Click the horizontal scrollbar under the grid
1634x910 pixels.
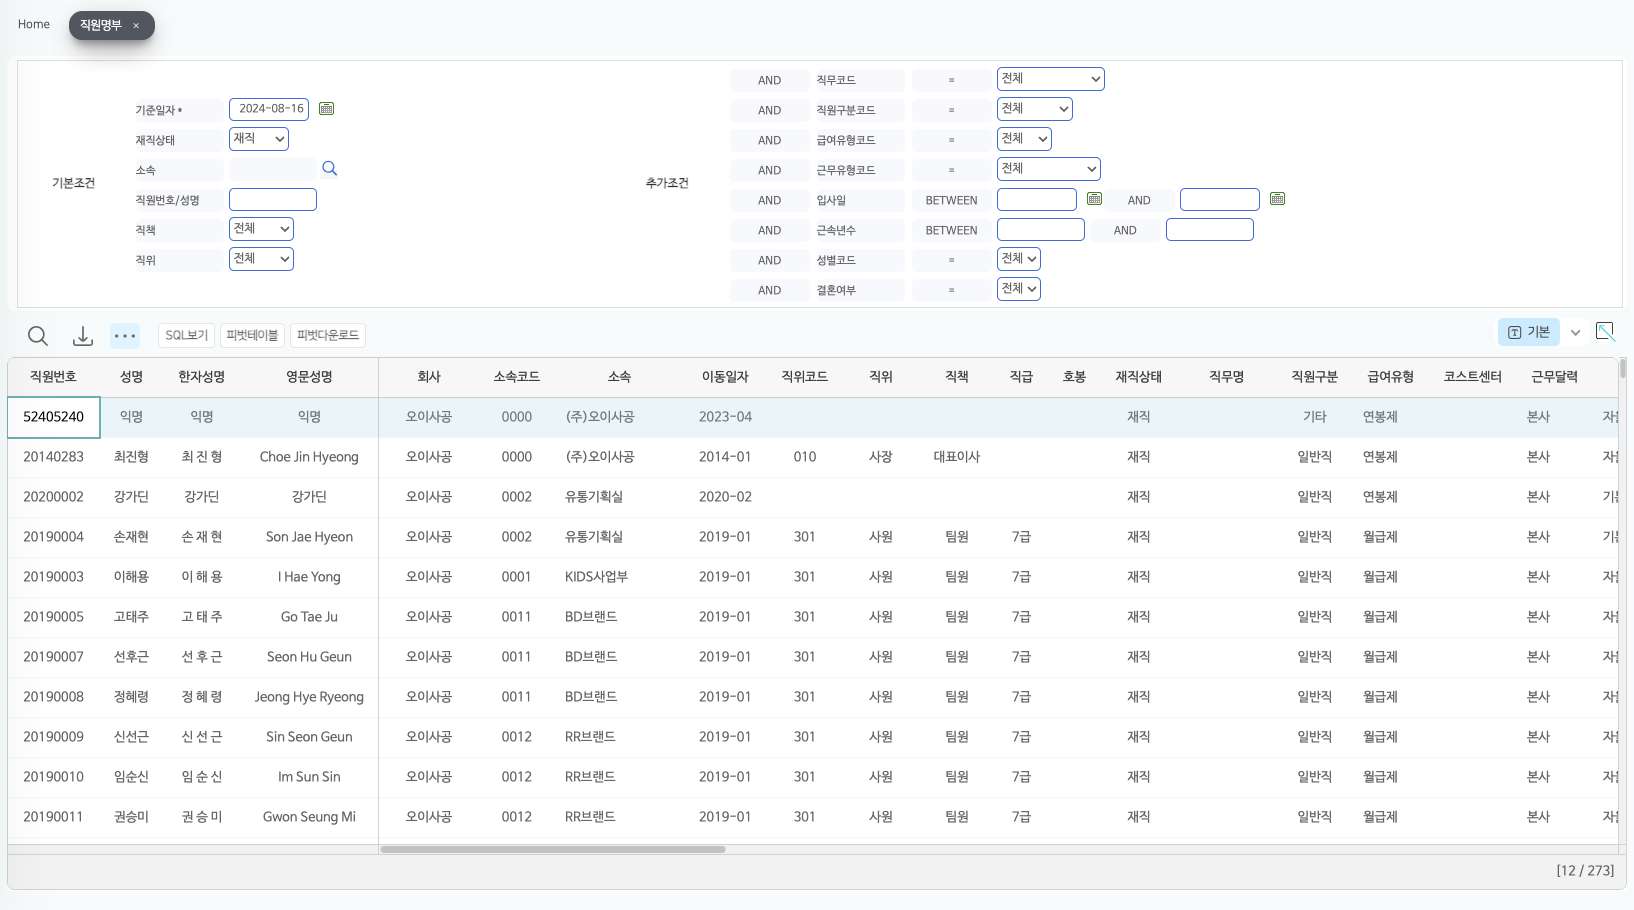tap(552, 849)
